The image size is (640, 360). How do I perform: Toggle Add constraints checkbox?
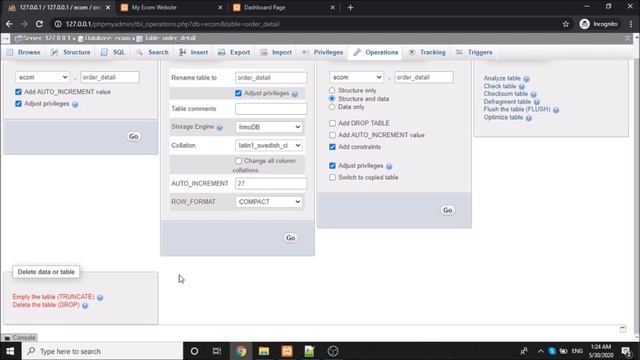332,147
